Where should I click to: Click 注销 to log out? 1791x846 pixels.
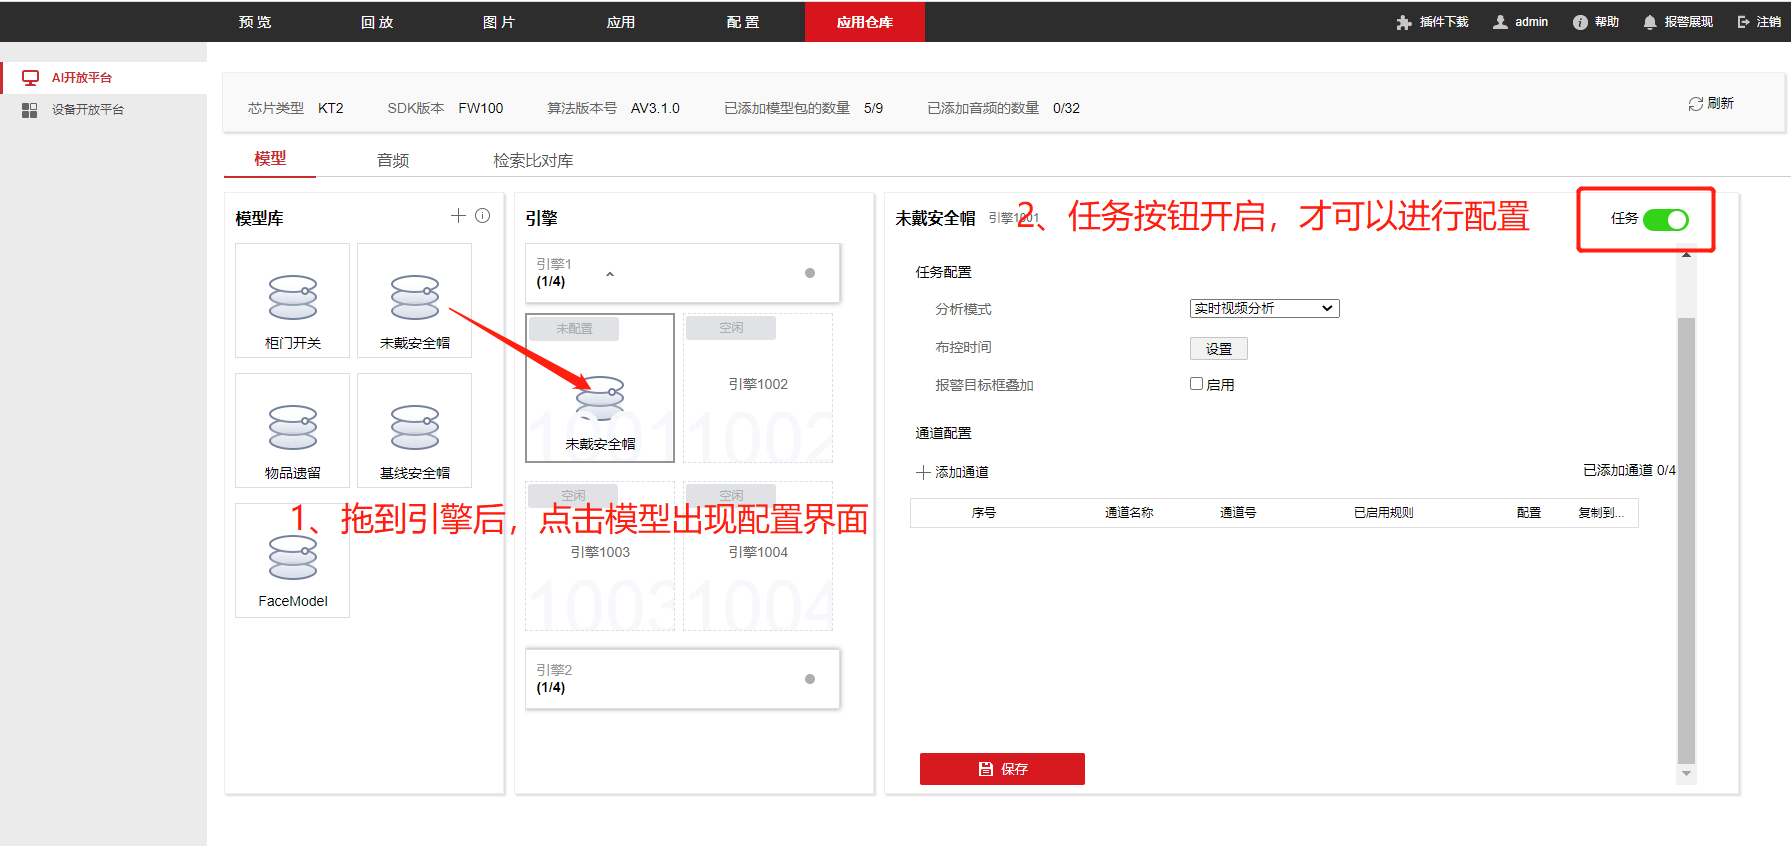coord(1759,22)
